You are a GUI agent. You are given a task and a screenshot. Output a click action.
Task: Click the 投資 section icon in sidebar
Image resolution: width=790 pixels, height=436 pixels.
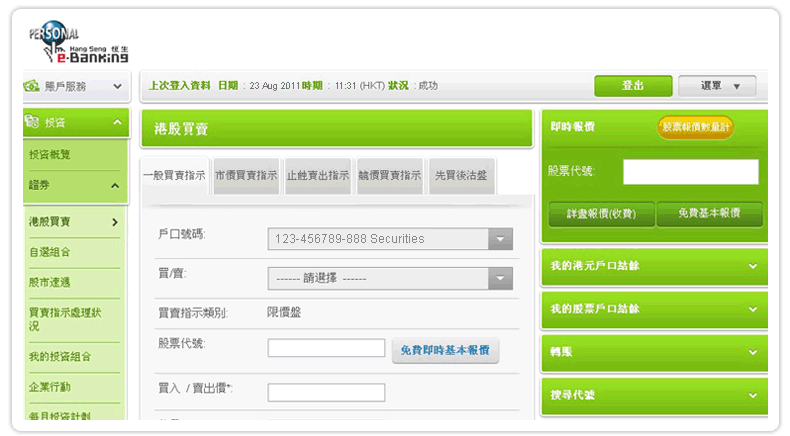pyautogui.click(x=33, y=122)
